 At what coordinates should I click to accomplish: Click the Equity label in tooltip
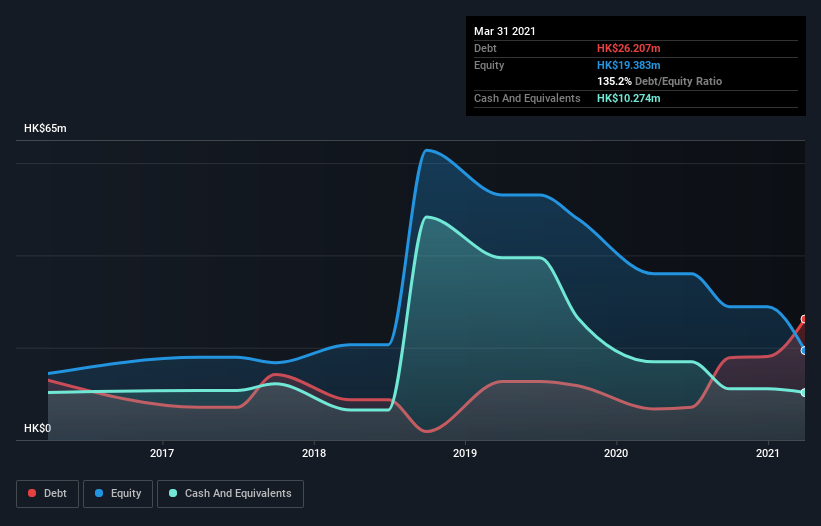tap(489, 65)
